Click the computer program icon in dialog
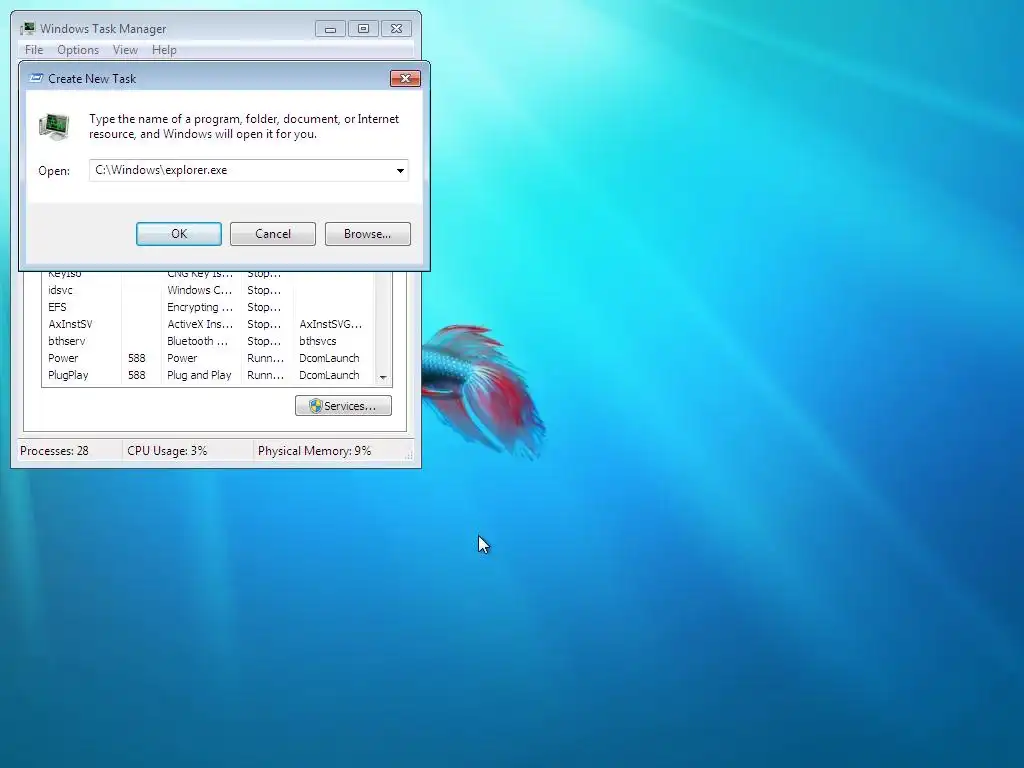The image size is (1024, 768). (54, 127)
